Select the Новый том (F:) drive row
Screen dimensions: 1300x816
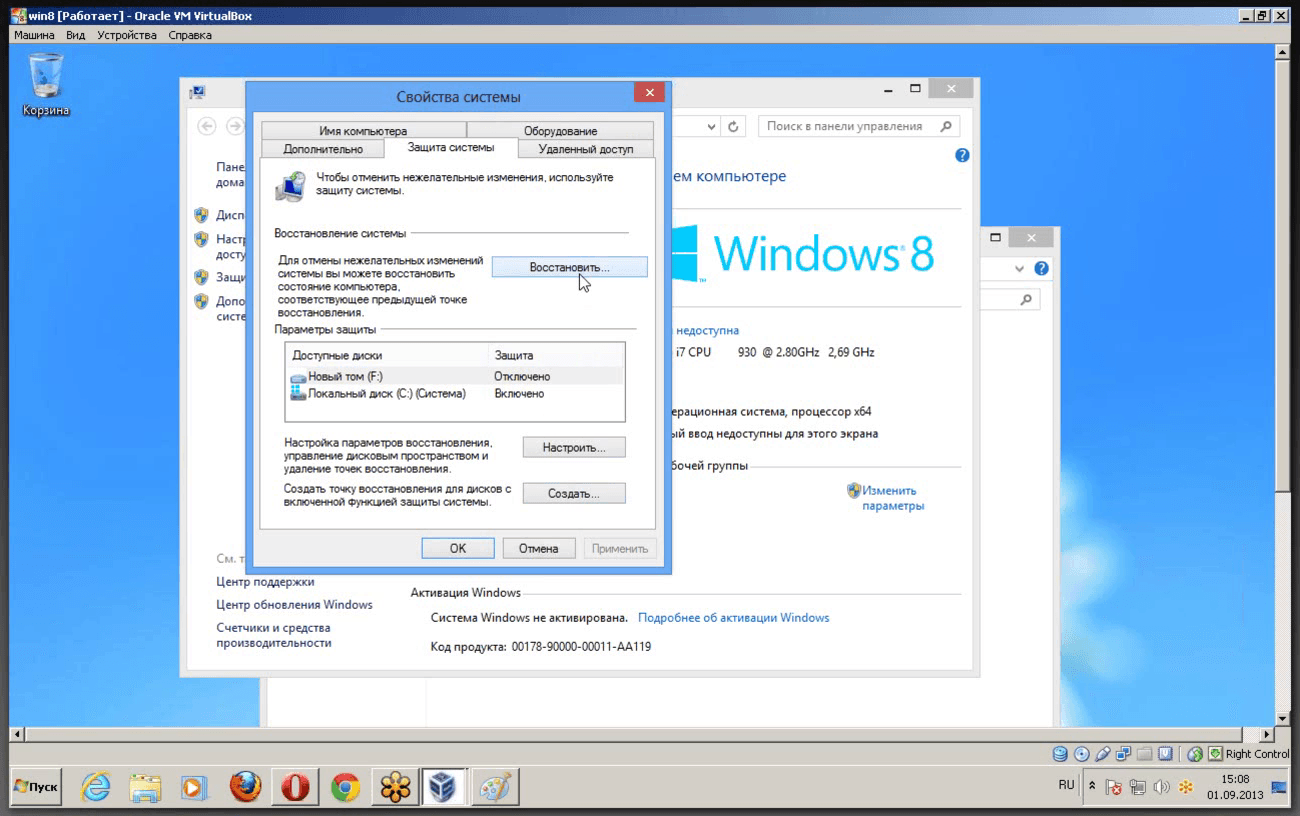point(455,376)
